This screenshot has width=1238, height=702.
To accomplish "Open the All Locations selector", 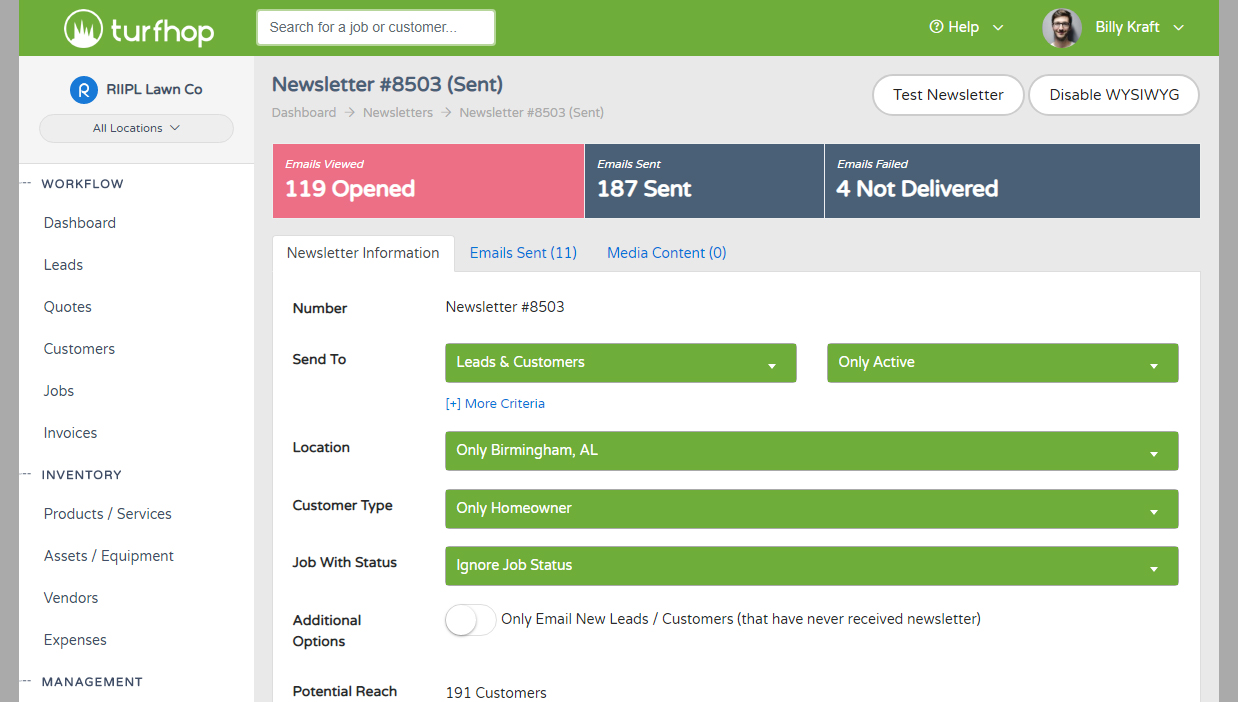I will coord(136,128).
